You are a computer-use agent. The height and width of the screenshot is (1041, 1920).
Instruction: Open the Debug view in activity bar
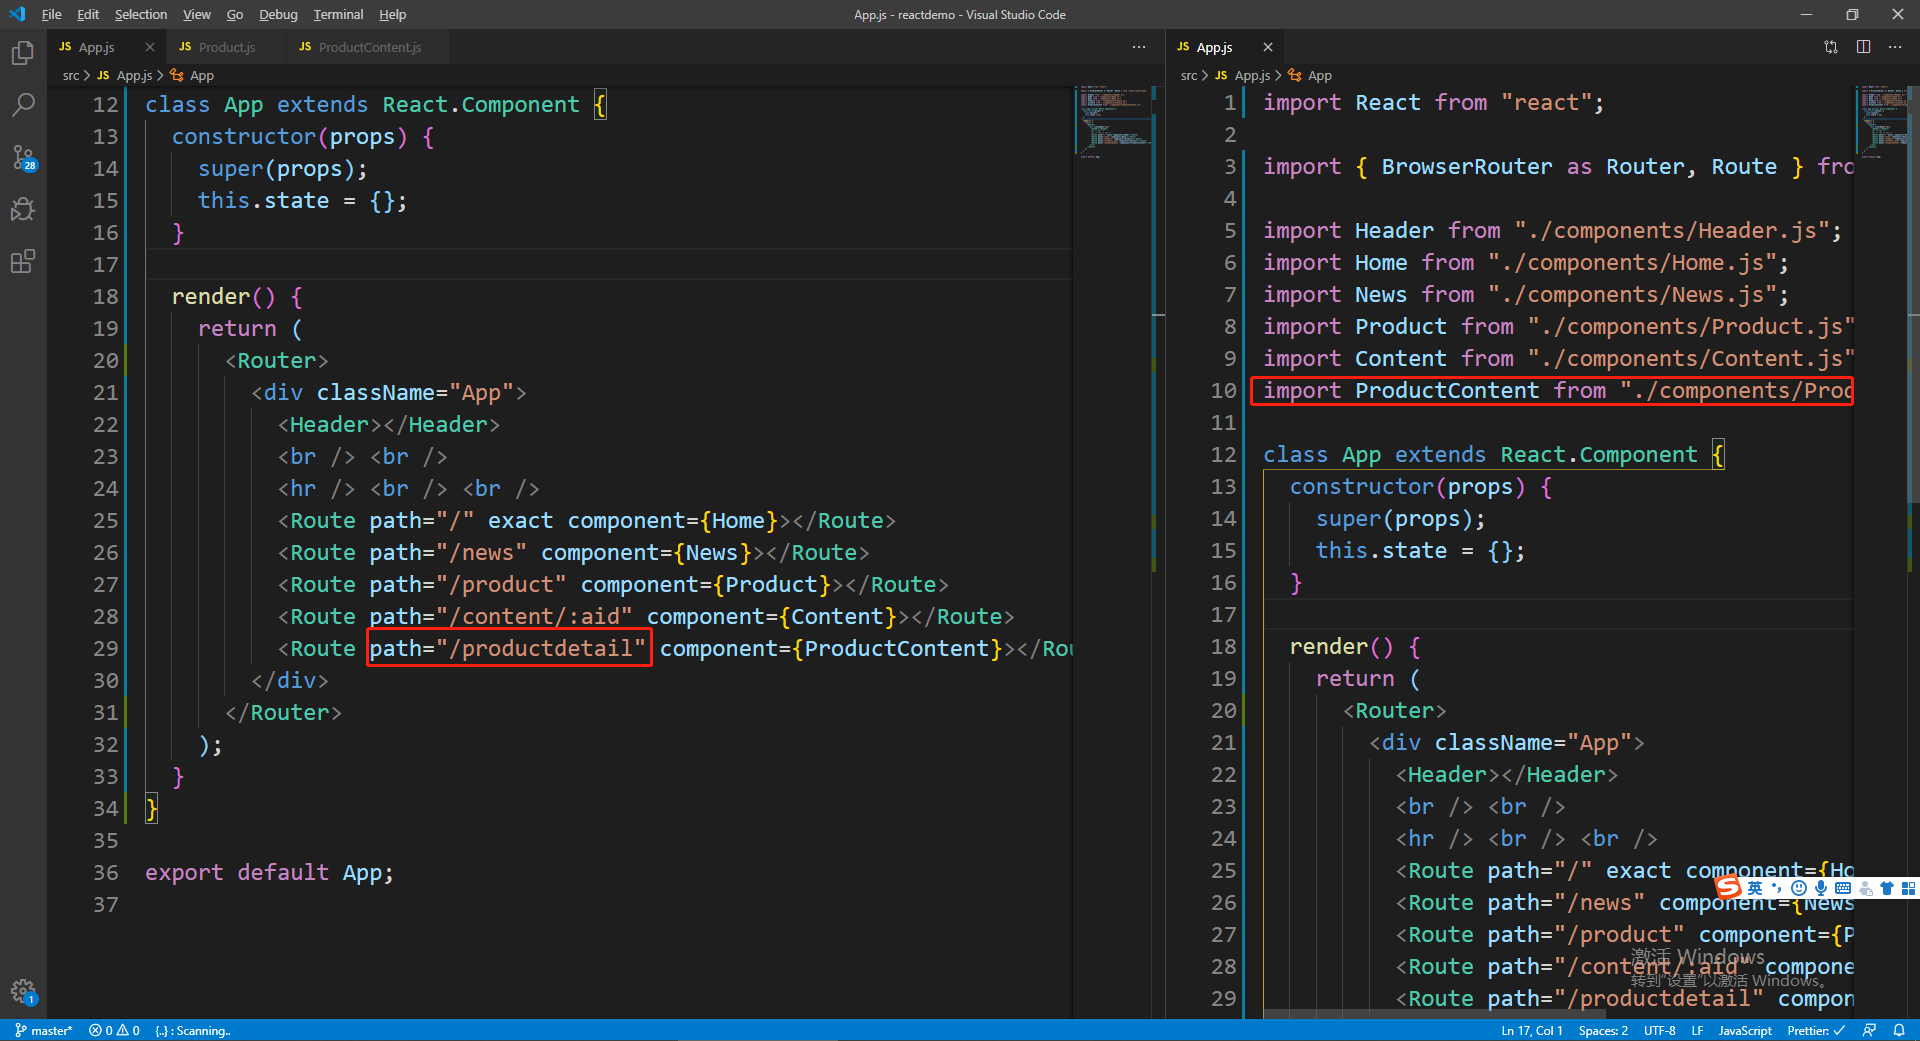pos(23,209)
